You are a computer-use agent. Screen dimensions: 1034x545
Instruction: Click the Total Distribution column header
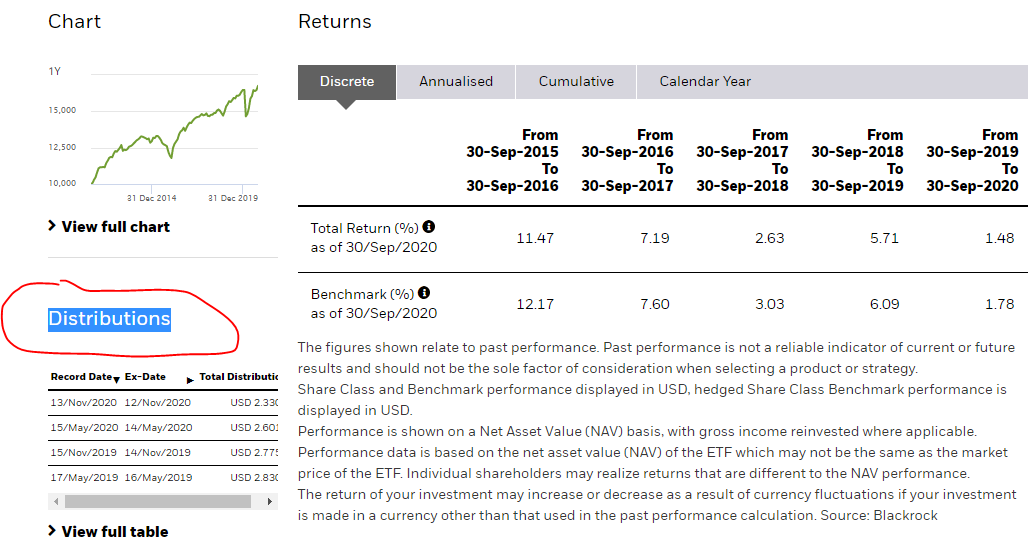coord(238,377)
